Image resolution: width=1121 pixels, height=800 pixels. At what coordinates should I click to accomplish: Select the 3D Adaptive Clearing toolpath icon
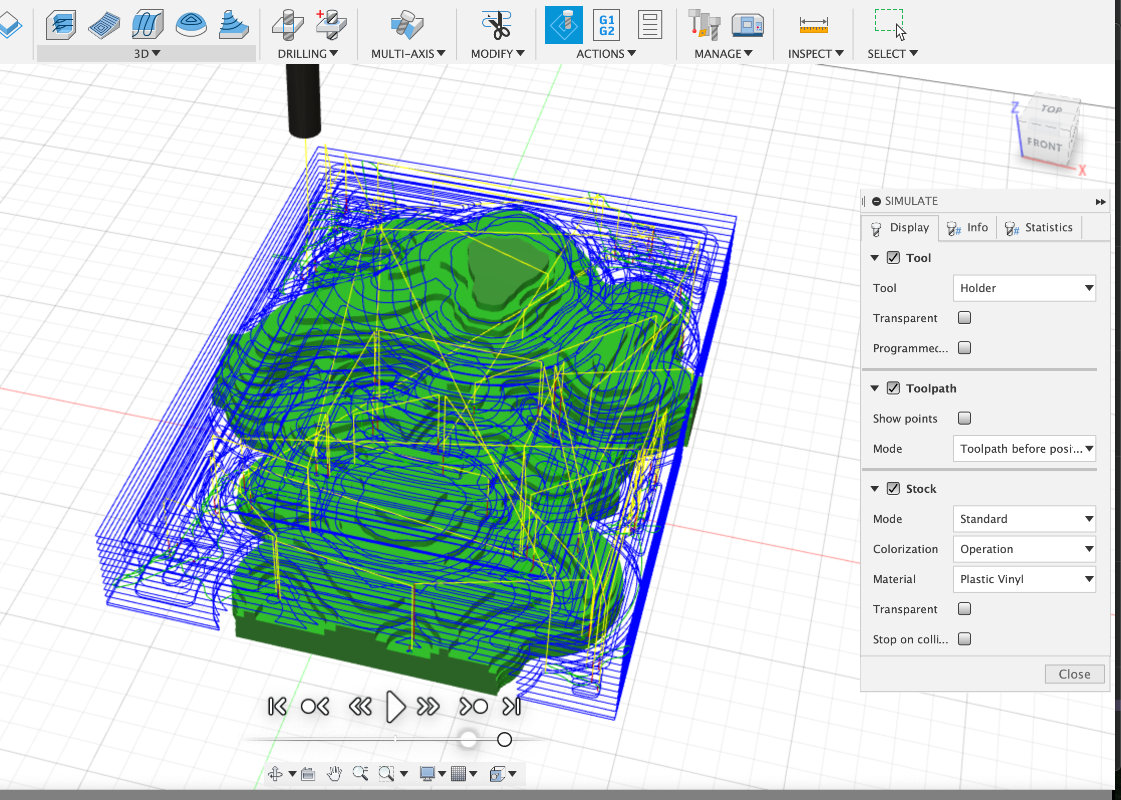coord(61,25)
